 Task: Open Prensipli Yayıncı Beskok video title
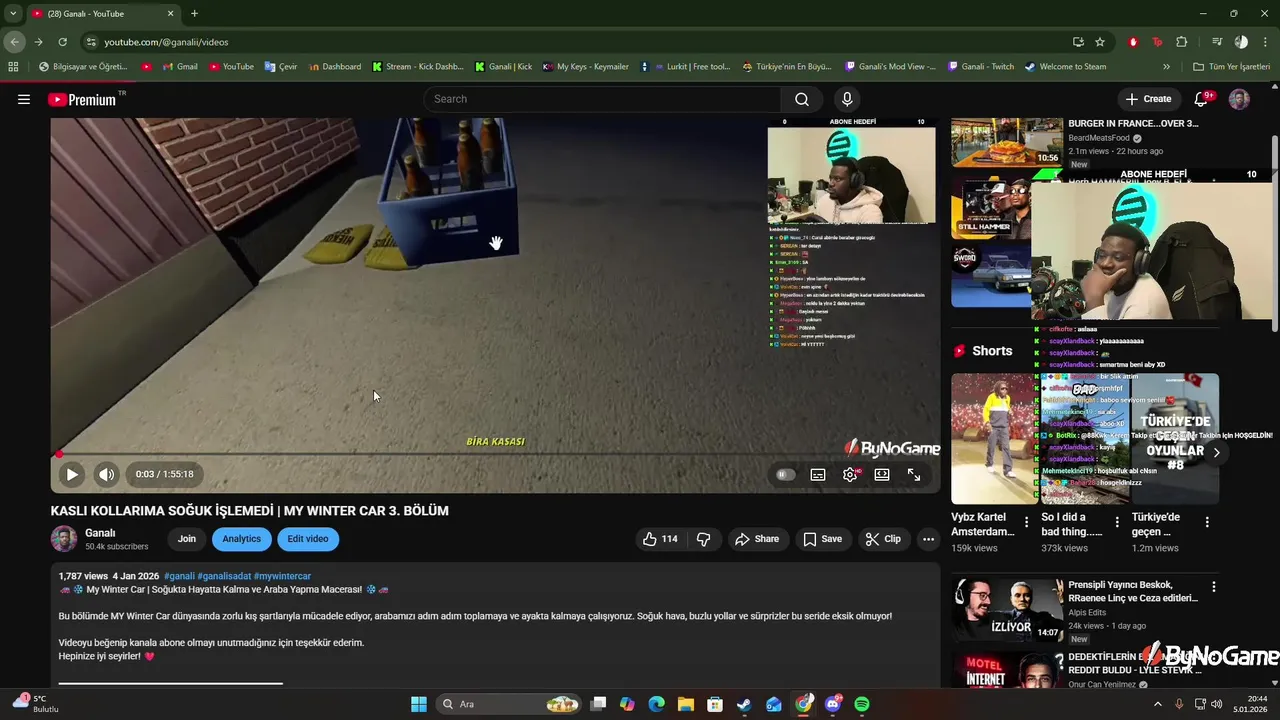point(1133,591)
